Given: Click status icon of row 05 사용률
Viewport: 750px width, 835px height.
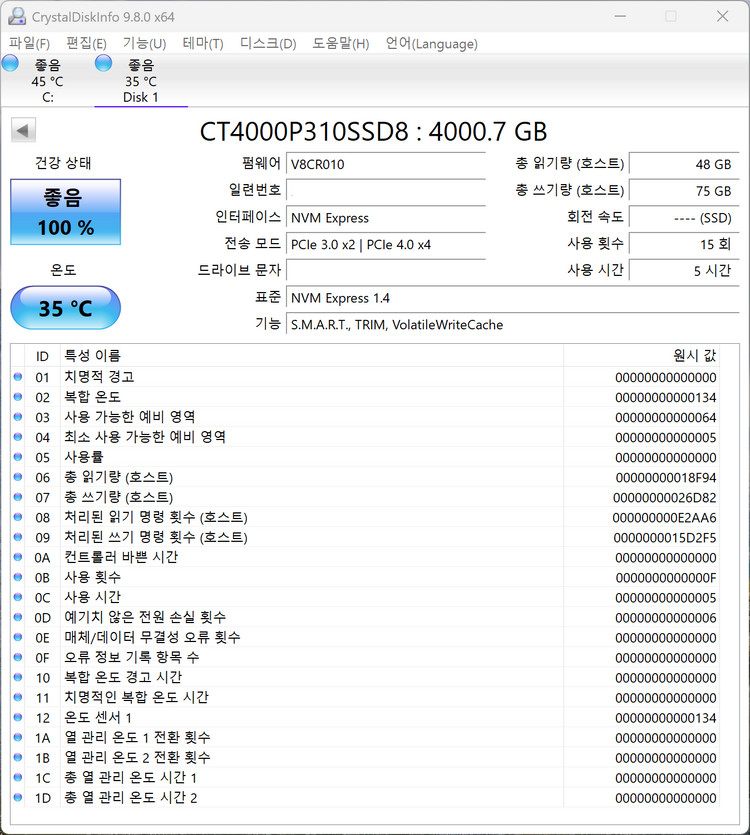Looking at the screenshot, I should click(18, 457).
